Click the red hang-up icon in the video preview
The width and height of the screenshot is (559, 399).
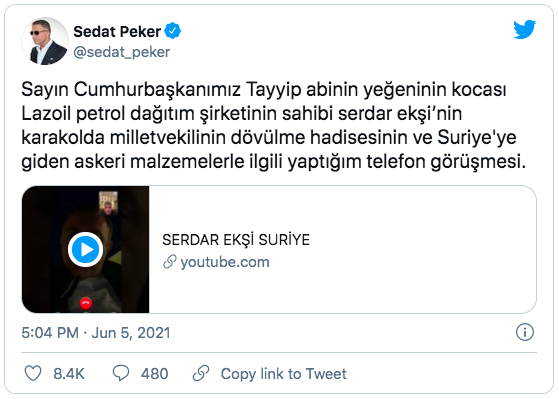click(x=86, y=303)
